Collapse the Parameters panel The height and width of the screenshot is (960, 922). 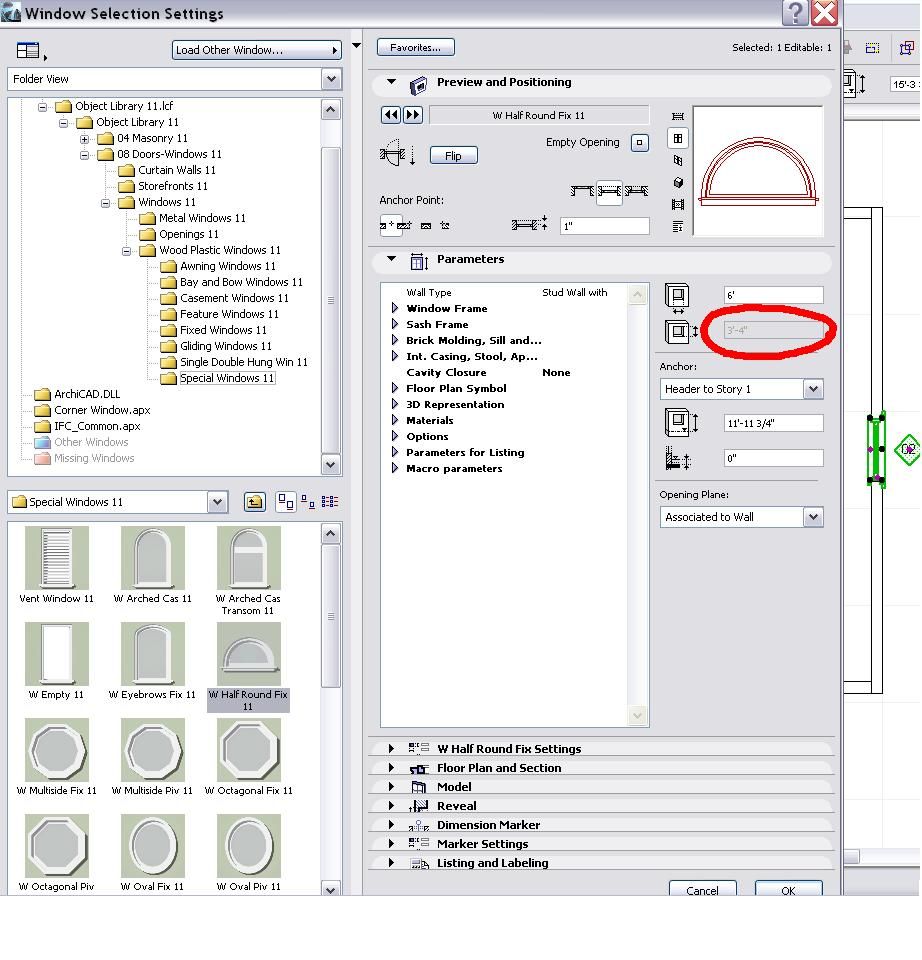point(391,258)
